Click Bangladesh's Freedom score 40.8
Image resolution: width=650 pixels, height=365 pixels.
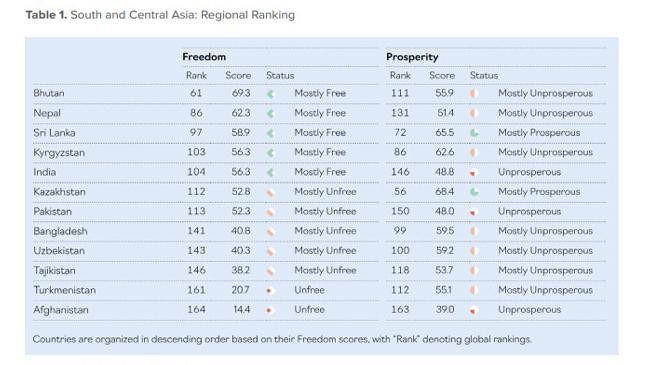241,231
